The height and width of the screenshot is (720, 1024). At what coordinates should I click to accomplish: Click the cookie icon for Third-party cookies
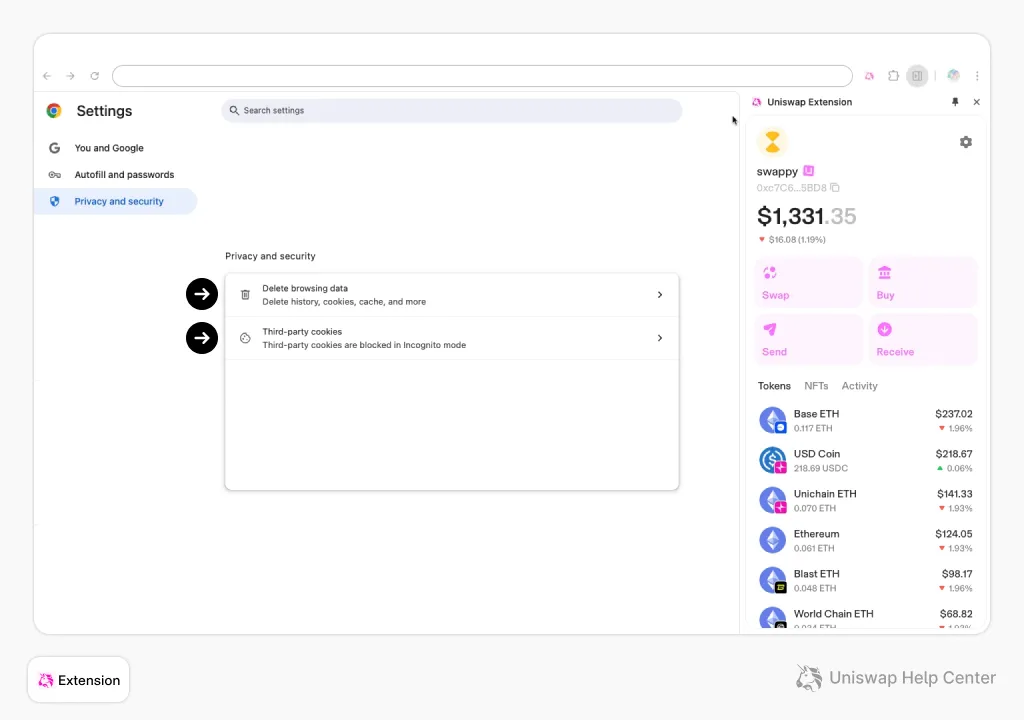click(x=245, y=338)
